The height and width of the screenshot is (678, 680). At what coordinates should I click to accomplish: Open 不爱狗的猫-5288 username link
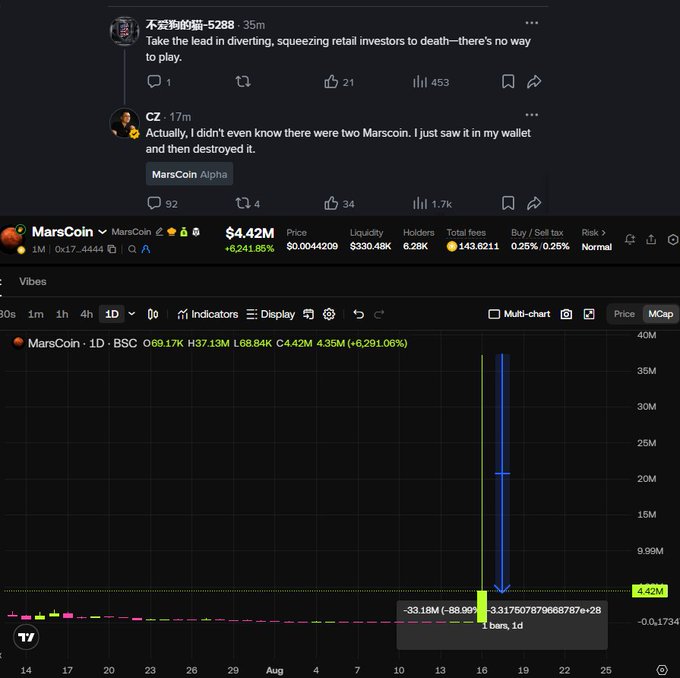click(x=190, y=25)
